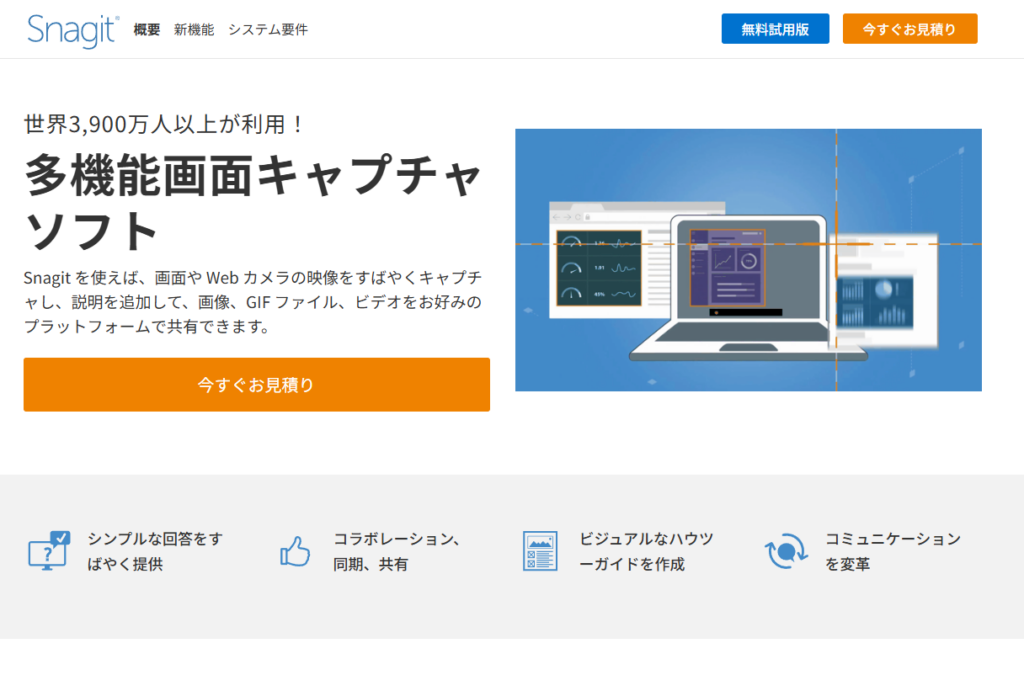Screen dimensions: 1024x675
Task: Switch to the 新機能 tab
Action: (x=194, y=30)
